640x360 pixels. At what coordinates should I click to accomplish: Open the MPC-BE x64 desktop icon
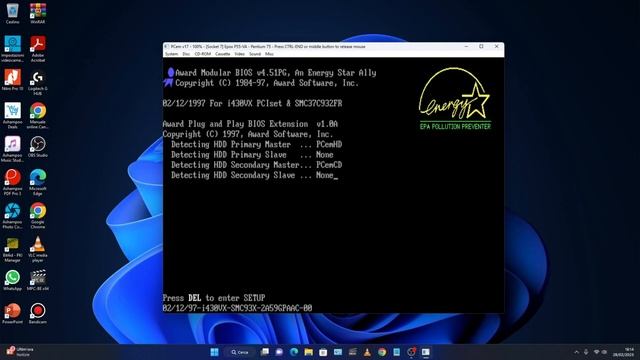coord(38,280)
